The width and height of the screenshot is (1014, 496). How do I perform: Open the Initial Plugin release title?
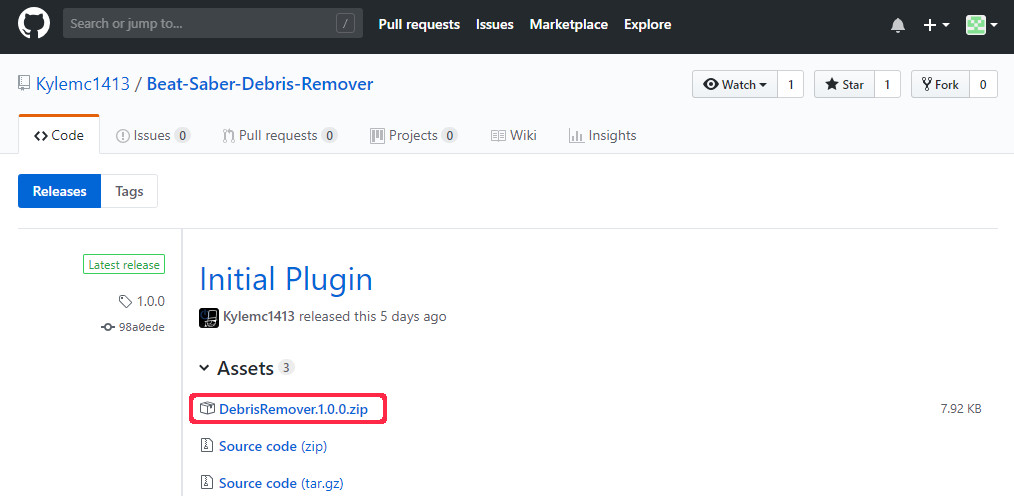(x=286, y=279)
